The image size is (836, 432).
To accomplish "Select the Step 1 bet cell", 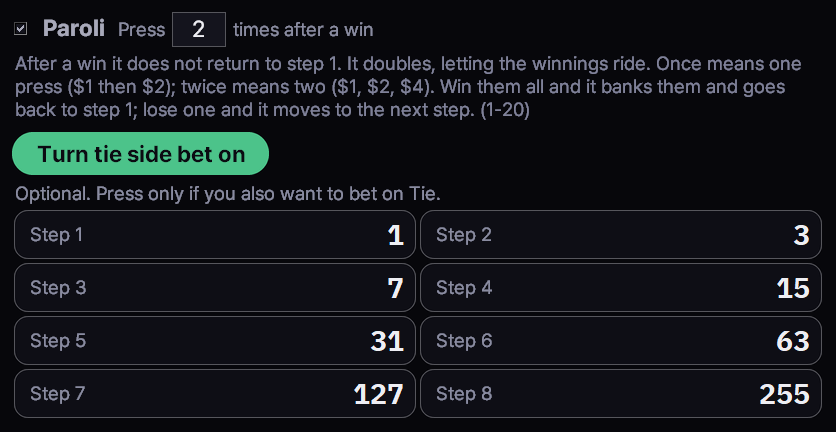I will (215, 235).
